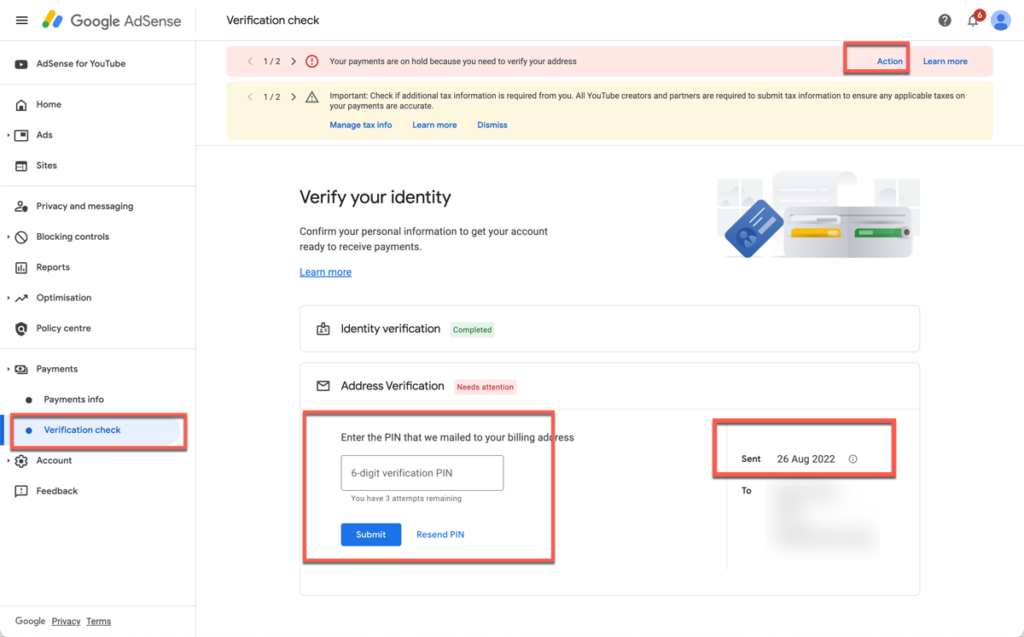
Task: Expand the Blocking controls arrow
Action: point(8,237)
